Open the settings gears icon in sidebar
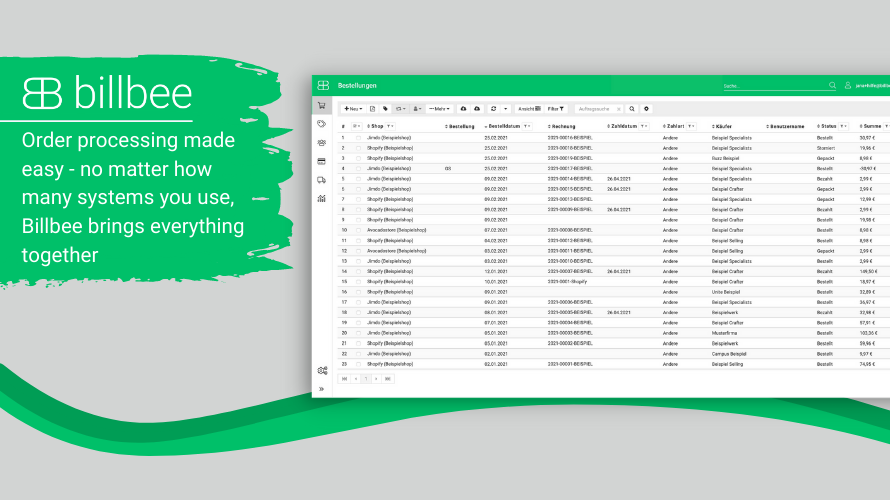The height and width of the screenshot is (500, 890). tap(322, 371)
